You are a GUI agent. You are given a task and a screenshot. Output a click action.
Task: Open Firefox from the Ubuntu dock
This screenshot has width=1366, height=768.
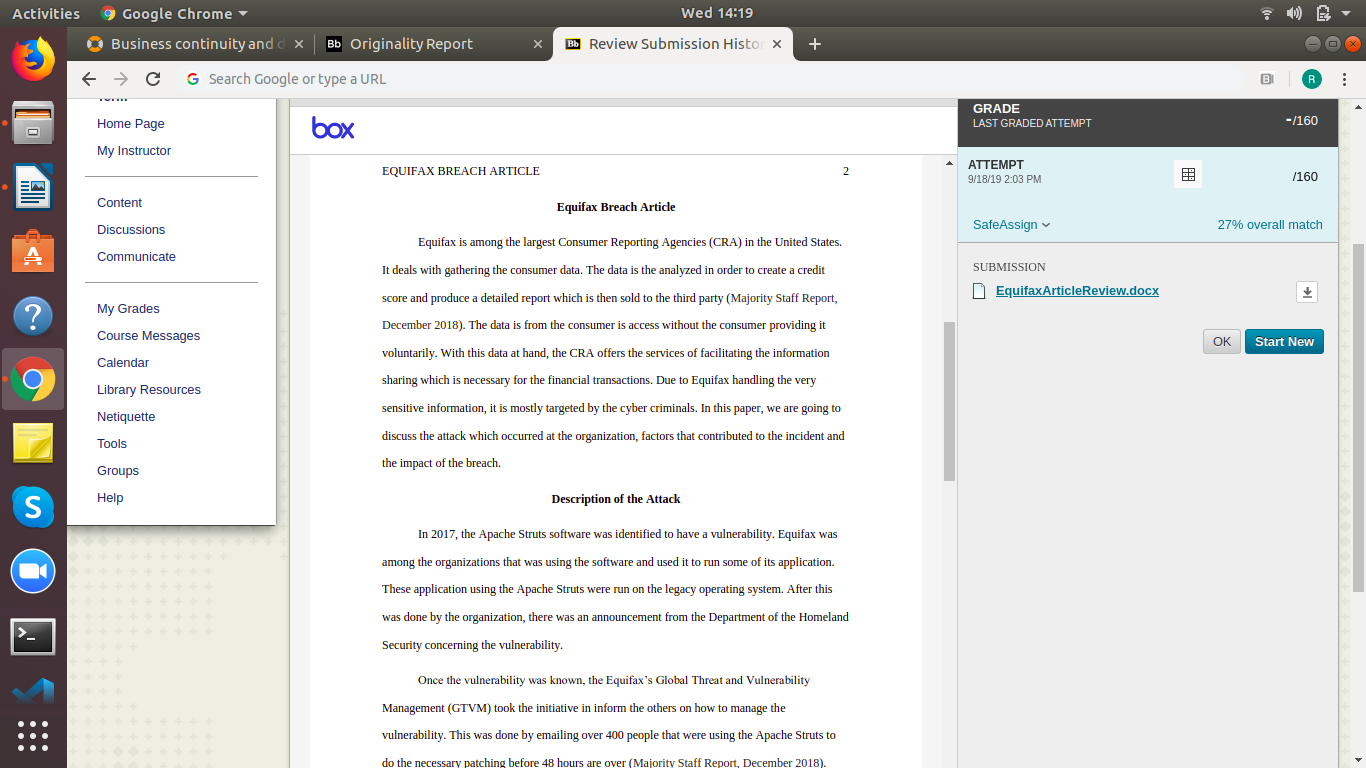(33, 59)
